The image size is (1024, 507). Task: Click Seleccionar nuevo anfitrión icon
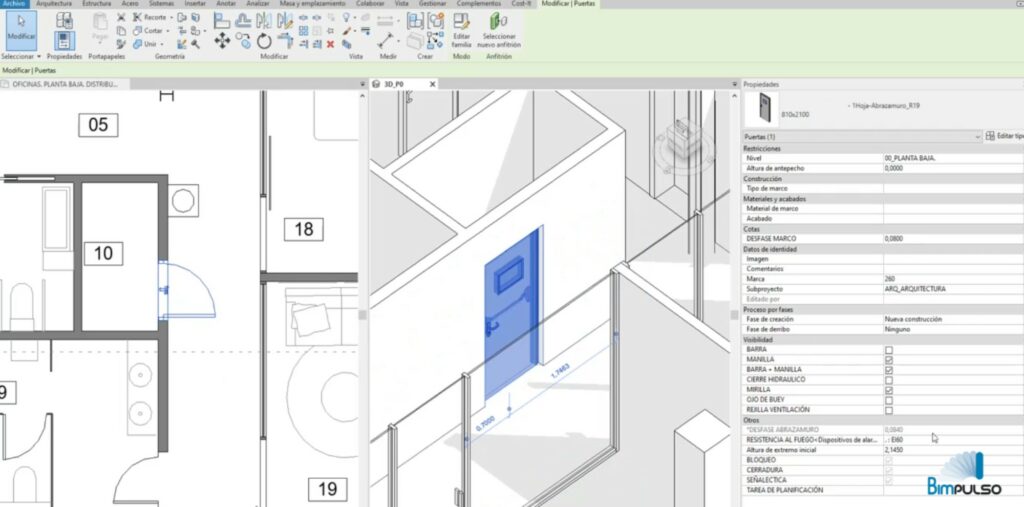tap(499, 27)
